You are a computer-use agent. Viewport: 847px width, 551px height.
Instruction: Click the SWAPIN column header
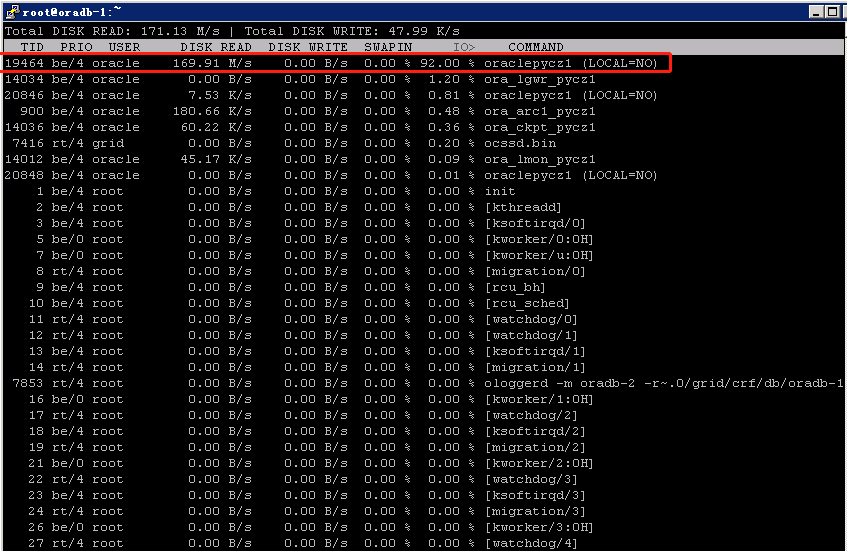tap(388, 47)
